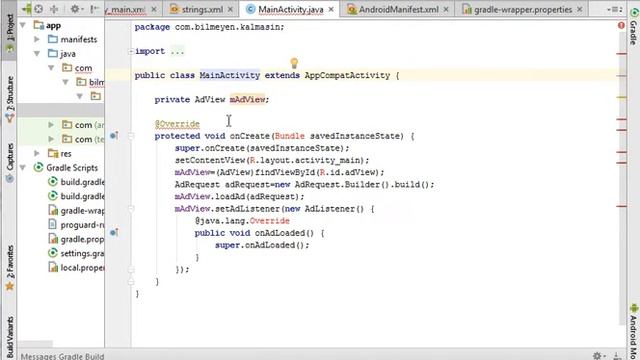
Task: Click the Messages Gradle Build panel title
Action: 62,356
